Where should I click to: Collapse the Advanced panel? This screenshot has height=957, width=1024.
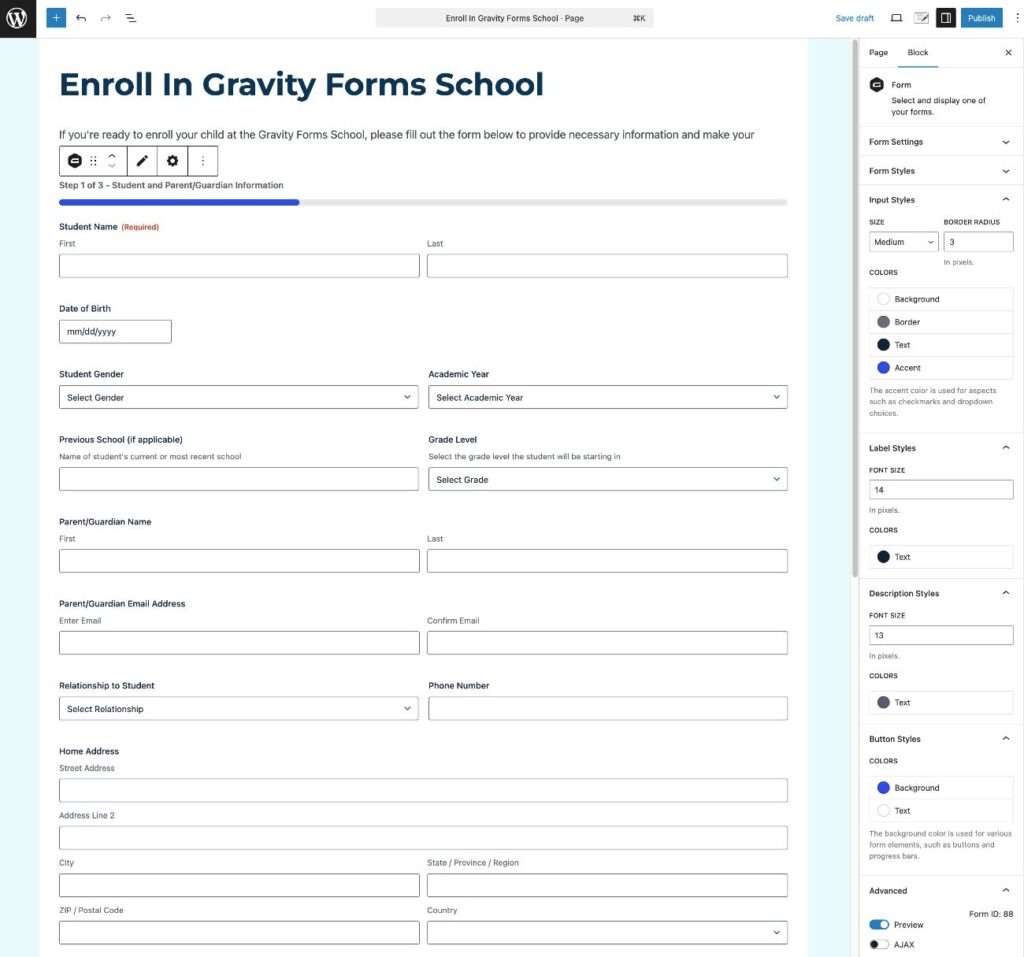point(940,890)
